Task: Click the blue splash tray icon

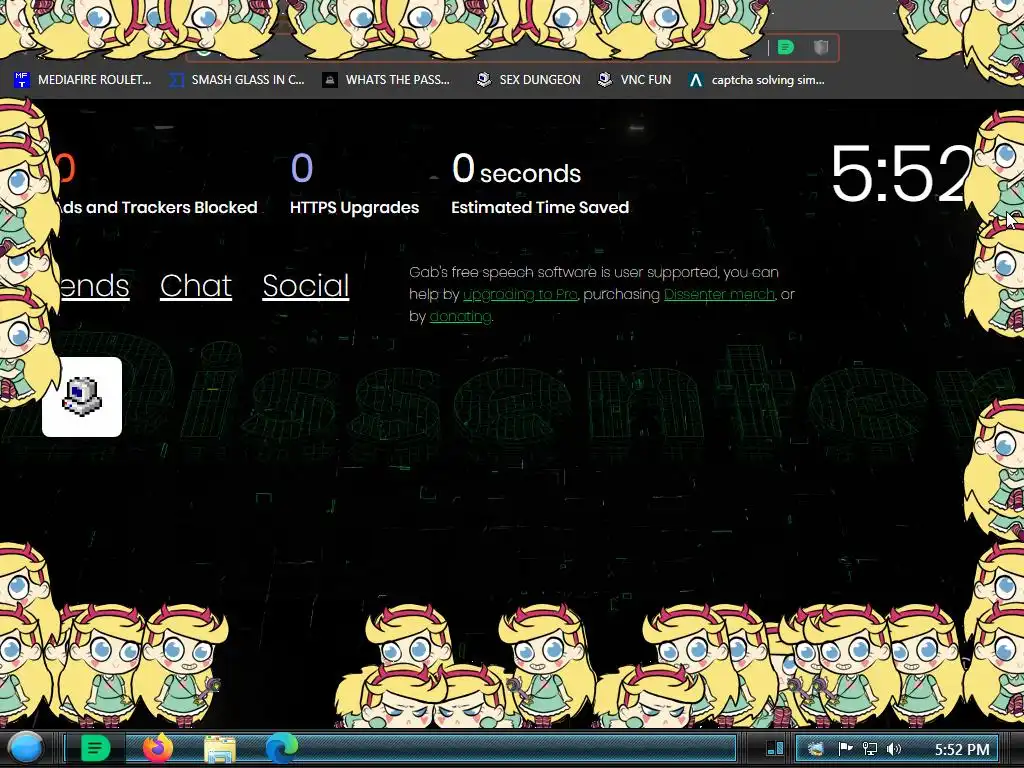Action: click(x=816, y=749)
